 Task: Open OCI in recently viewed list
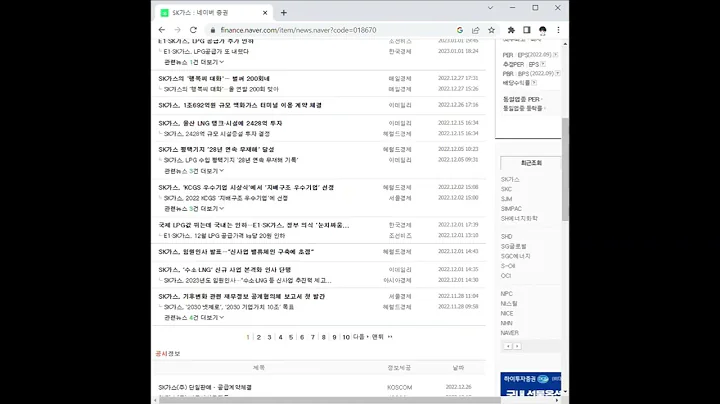[x=506, y=275]
